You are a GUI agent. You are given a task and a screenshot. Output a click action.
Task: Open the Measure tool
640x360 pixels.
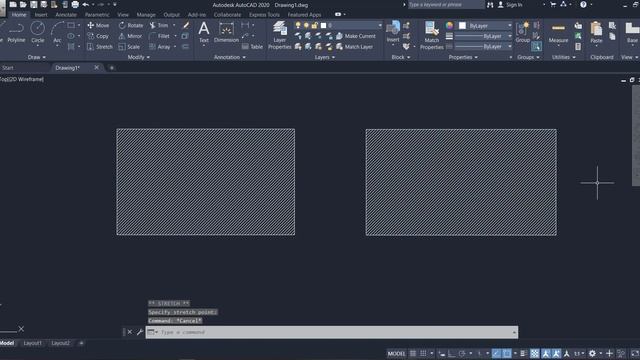point(558,33)
